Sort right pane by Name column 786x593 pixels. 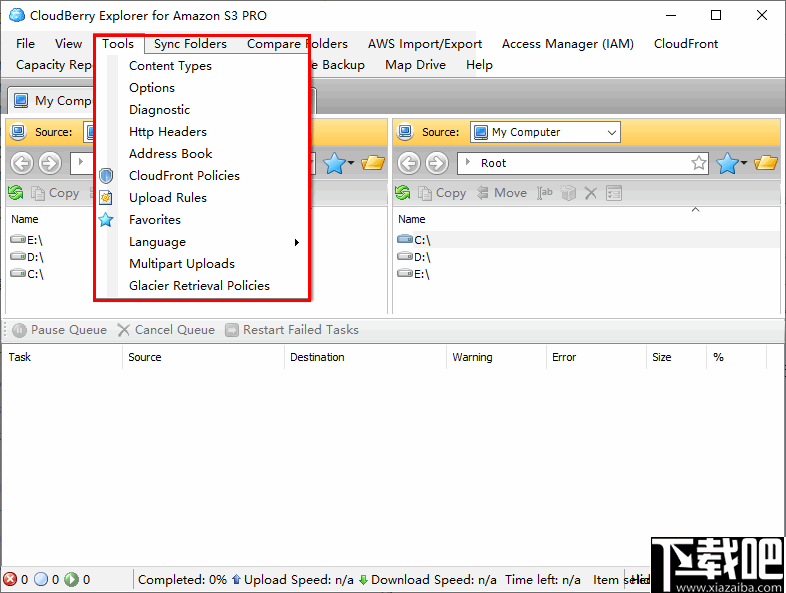(x=412, y=219)
